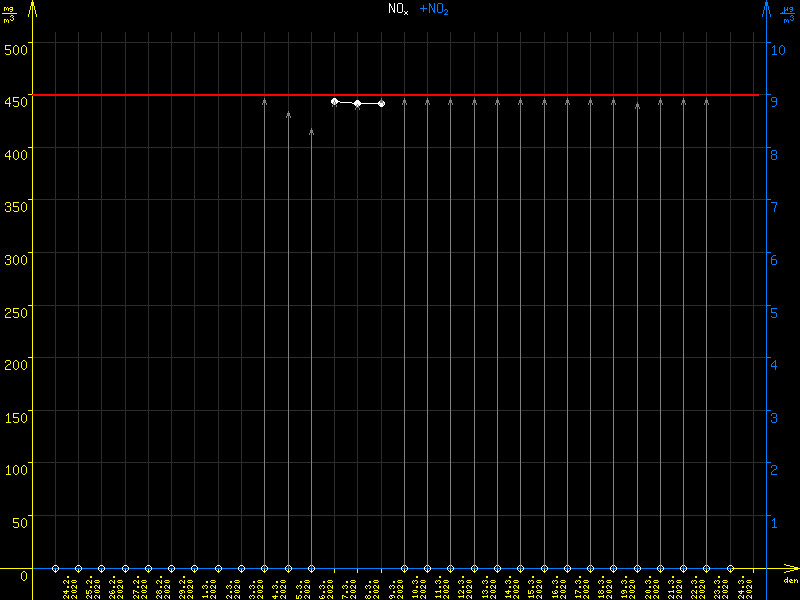Click the 1.3.2020 date label on x-axis
Viewport: 800px width, 600px height.
click(x=206, y=585)
